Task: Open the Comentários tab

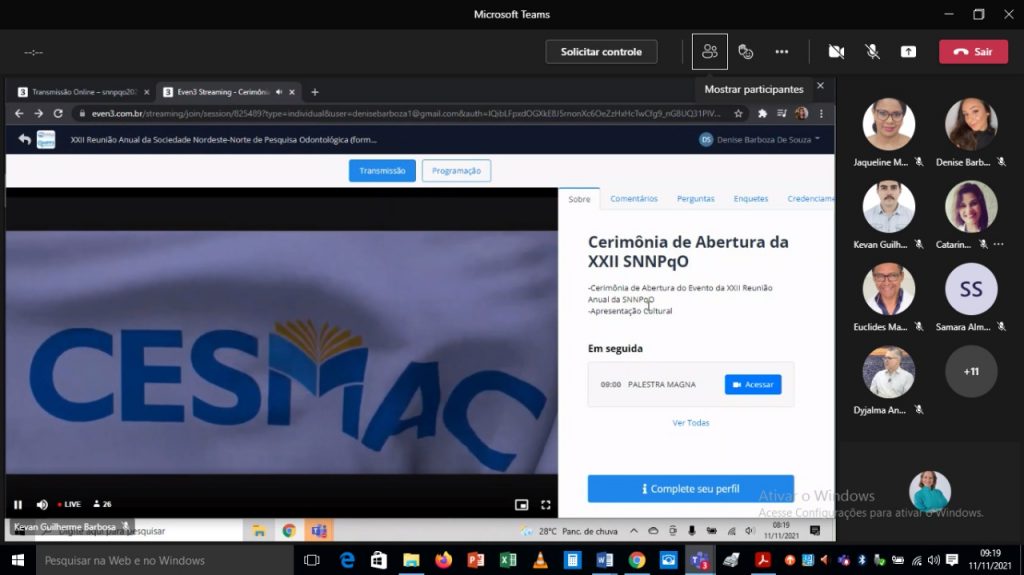Action: click(x=633, y=199)
